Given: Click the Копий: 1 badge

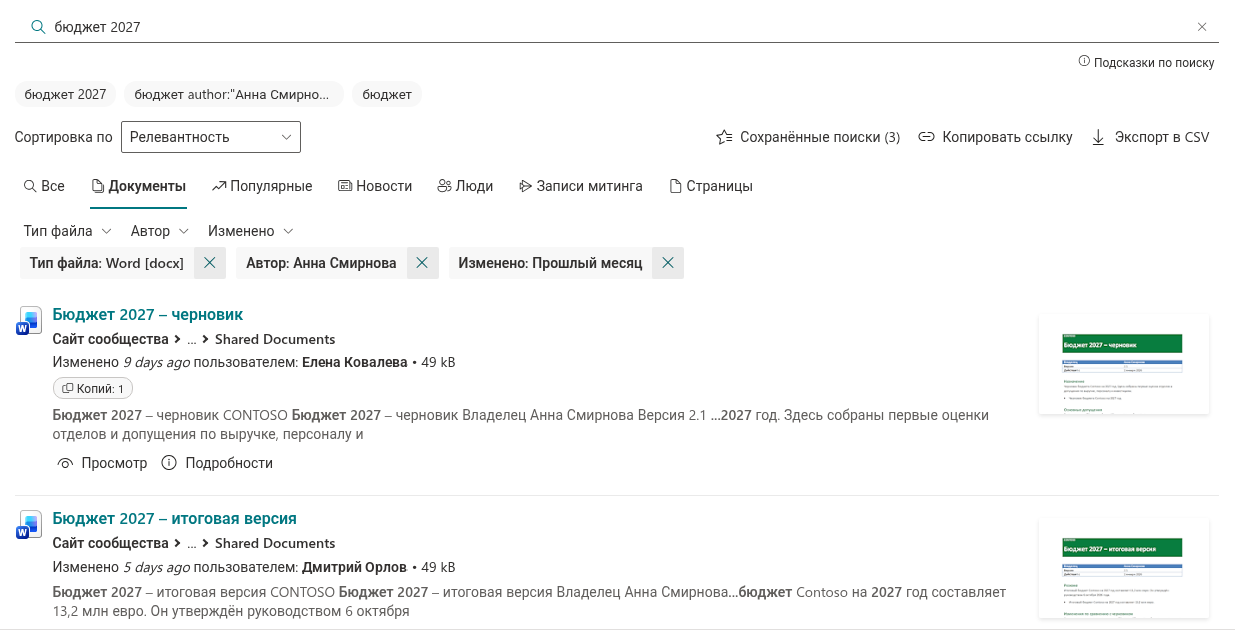Looking at the screenshot, I should pyautogui.click(x=93, y=388).
